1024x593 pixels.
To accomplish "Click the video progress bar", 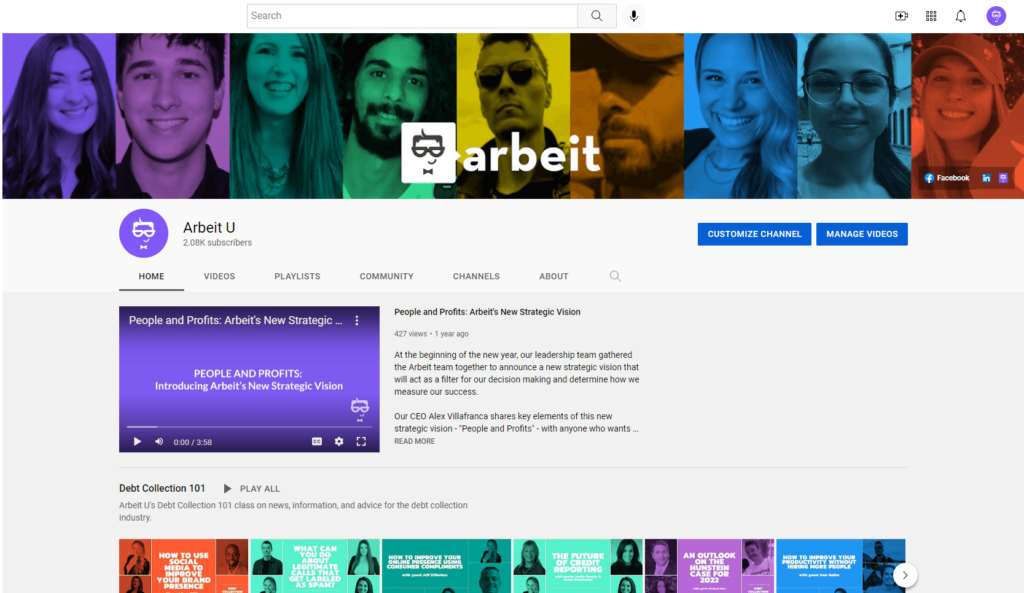I will point(249,427).
